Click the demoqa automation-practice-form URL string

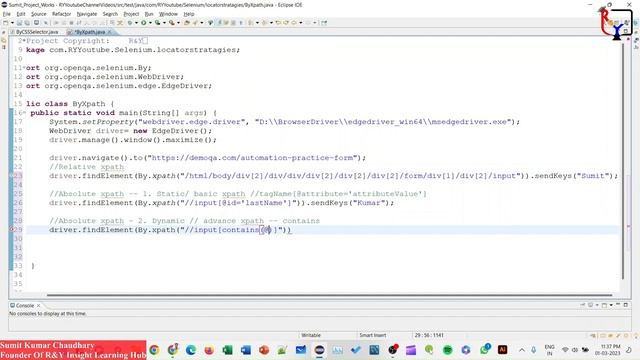pyautogui.click(x=253, y=158)
